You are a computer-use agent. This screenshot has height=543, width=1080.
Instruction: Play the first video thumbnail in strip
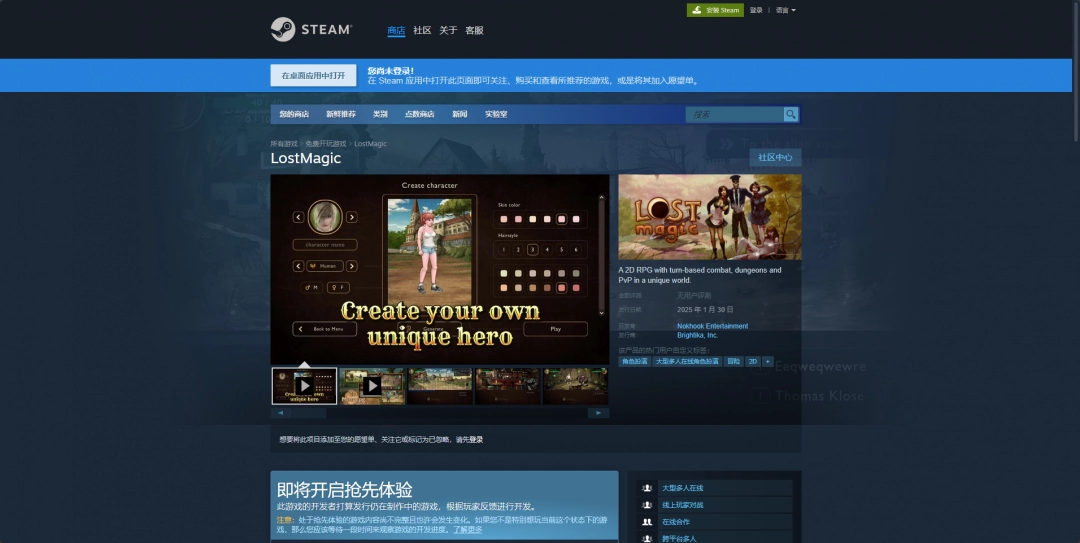coord(304,386)
